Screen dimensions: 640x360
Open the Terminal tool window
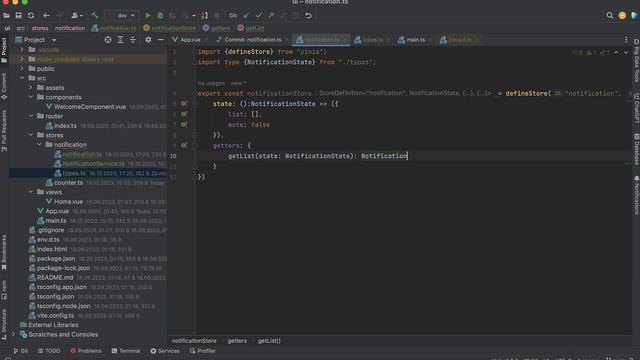click(x=126, y=351)
